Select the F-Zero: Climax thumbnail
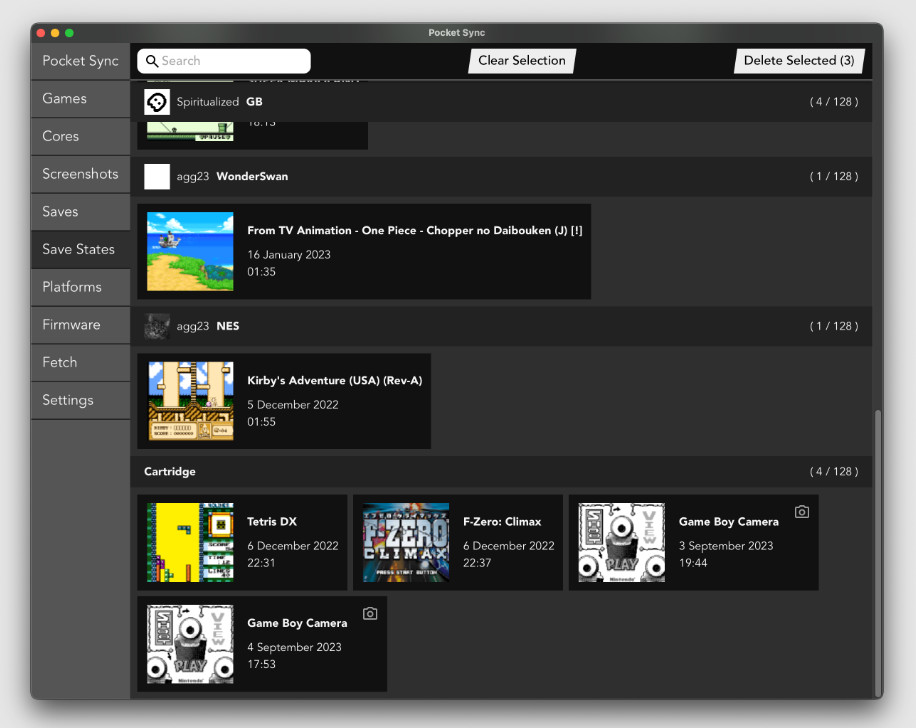This screenshot has height=728, width=916. 406,542
